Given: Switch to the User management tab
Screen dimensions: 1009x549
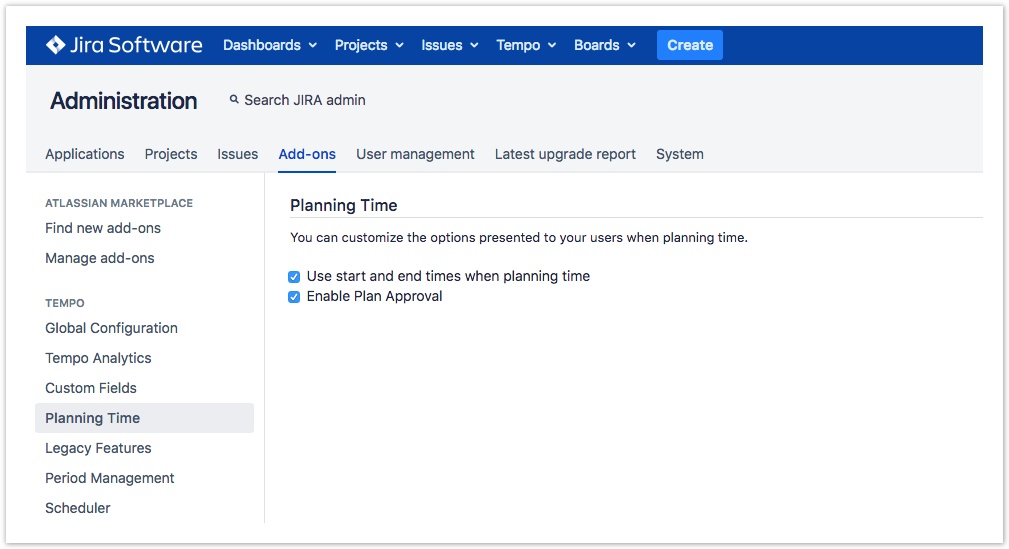Looking at the screenshot, I should pos(415,154).
